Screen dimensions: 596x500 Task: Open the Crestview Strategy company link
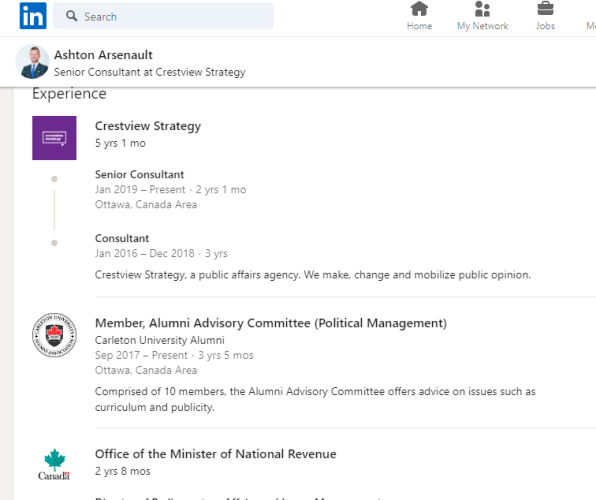point(148,126)
